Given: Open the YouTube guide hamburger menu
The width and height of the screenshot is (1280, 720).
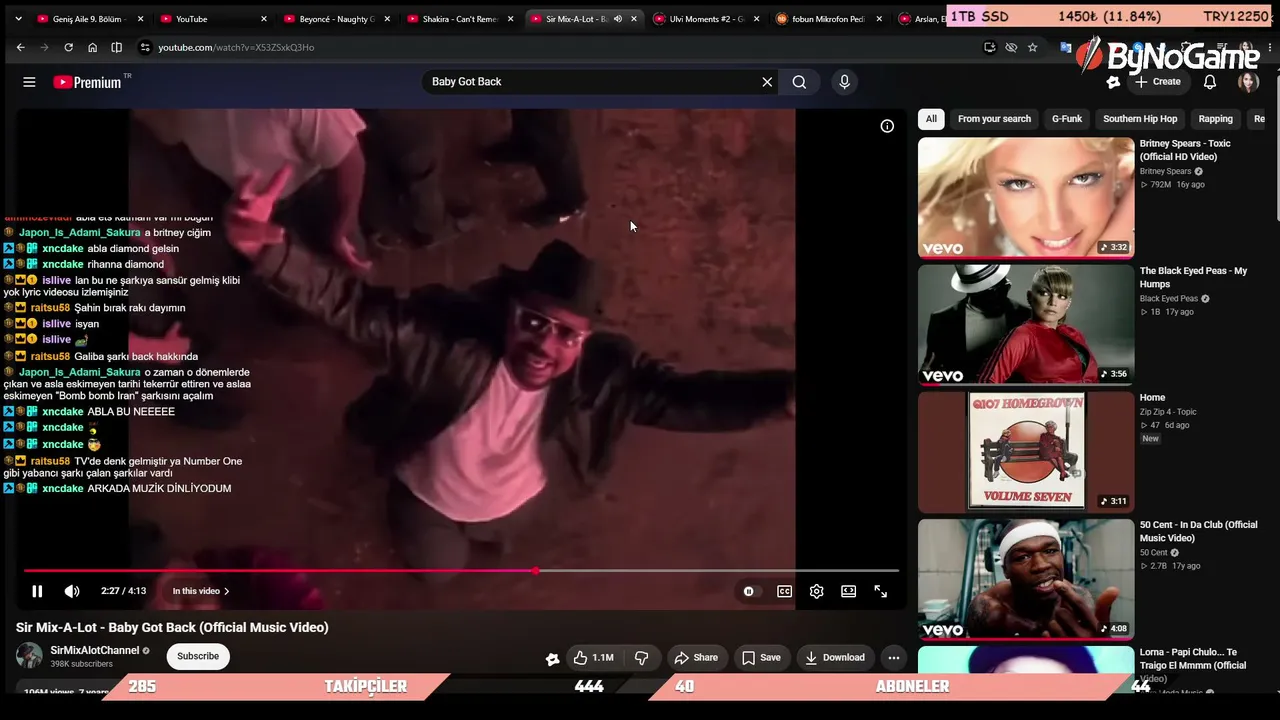Looking at the screenshot, I should 29,82.
